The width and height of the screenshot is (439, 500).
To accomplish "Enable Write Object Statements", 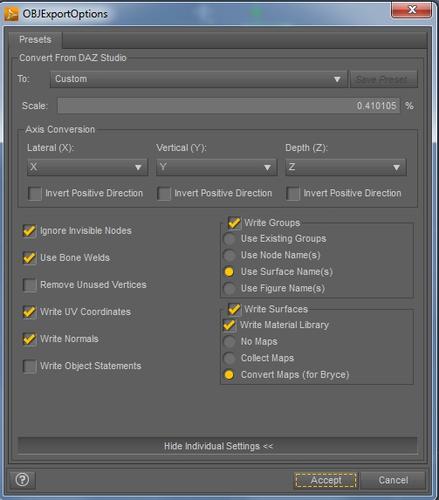I will tap(29, 366).
